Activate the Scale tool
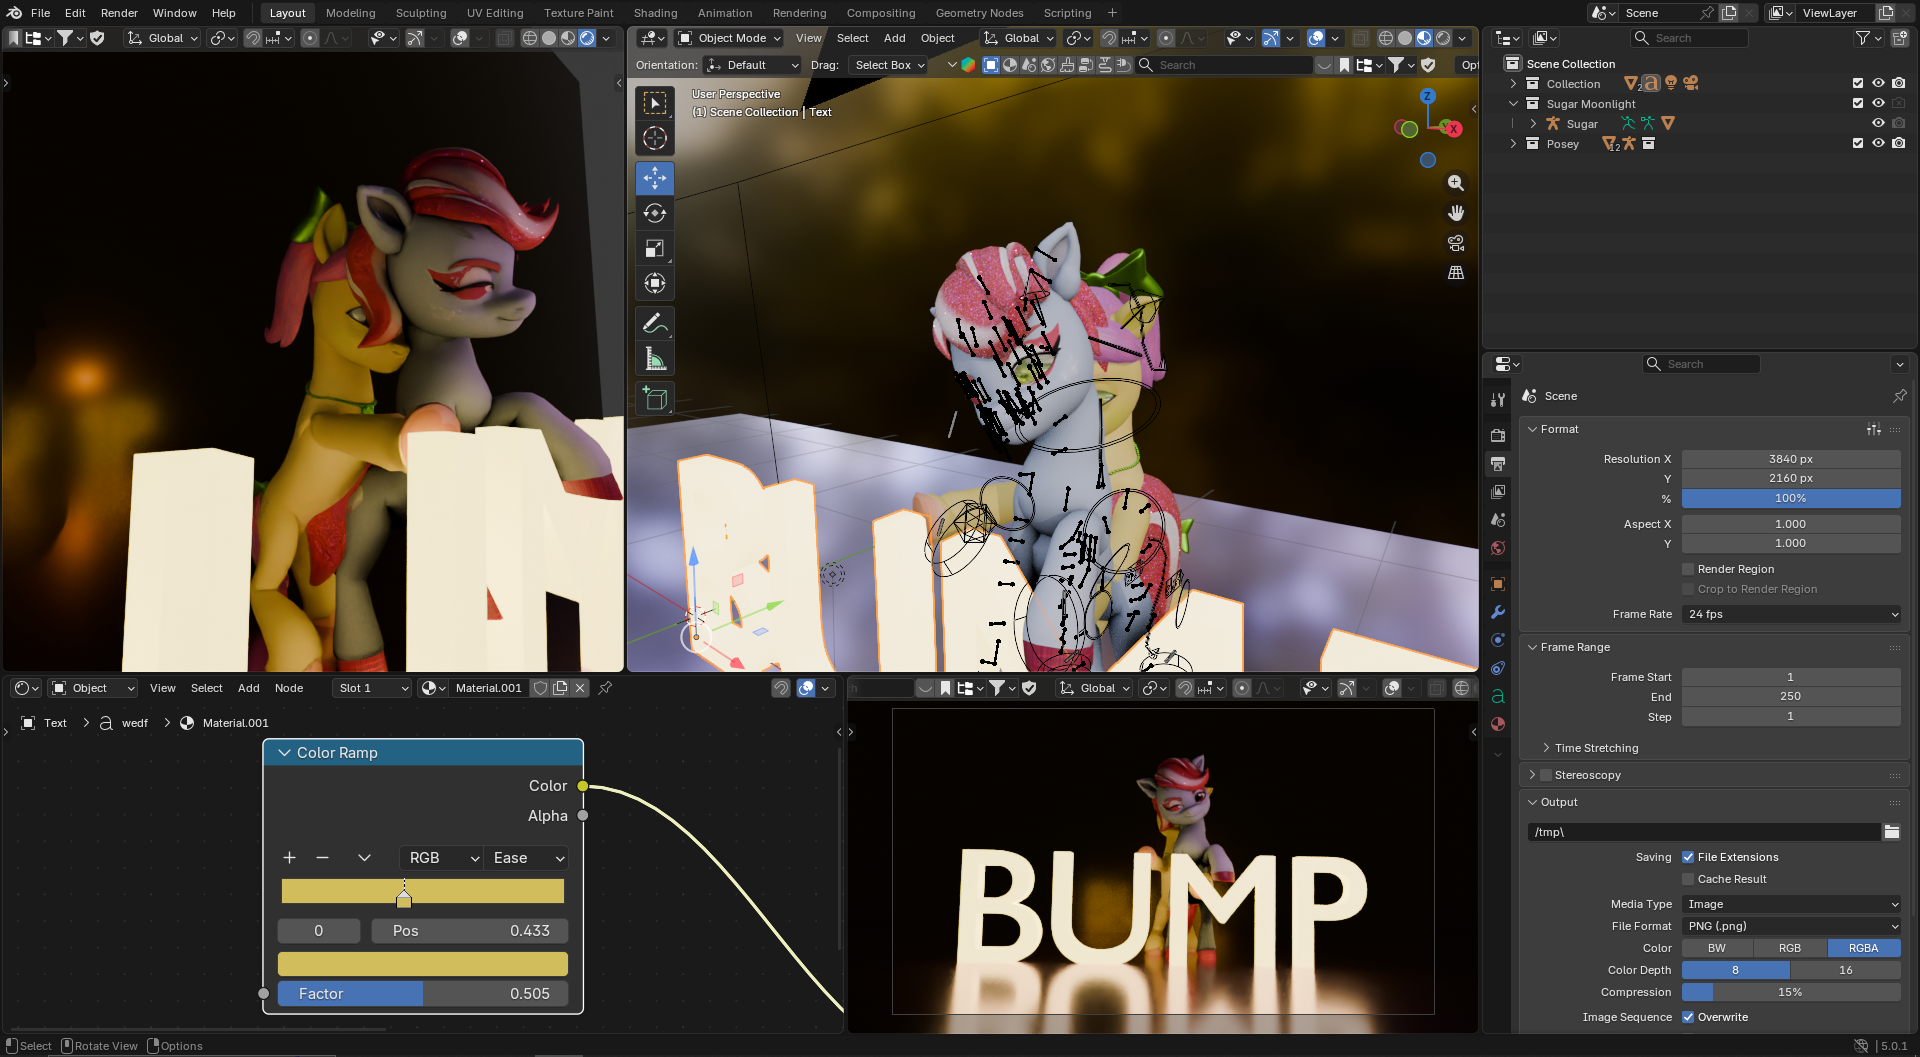Viewport: 1920px width, 1057px height. (655, 248)
